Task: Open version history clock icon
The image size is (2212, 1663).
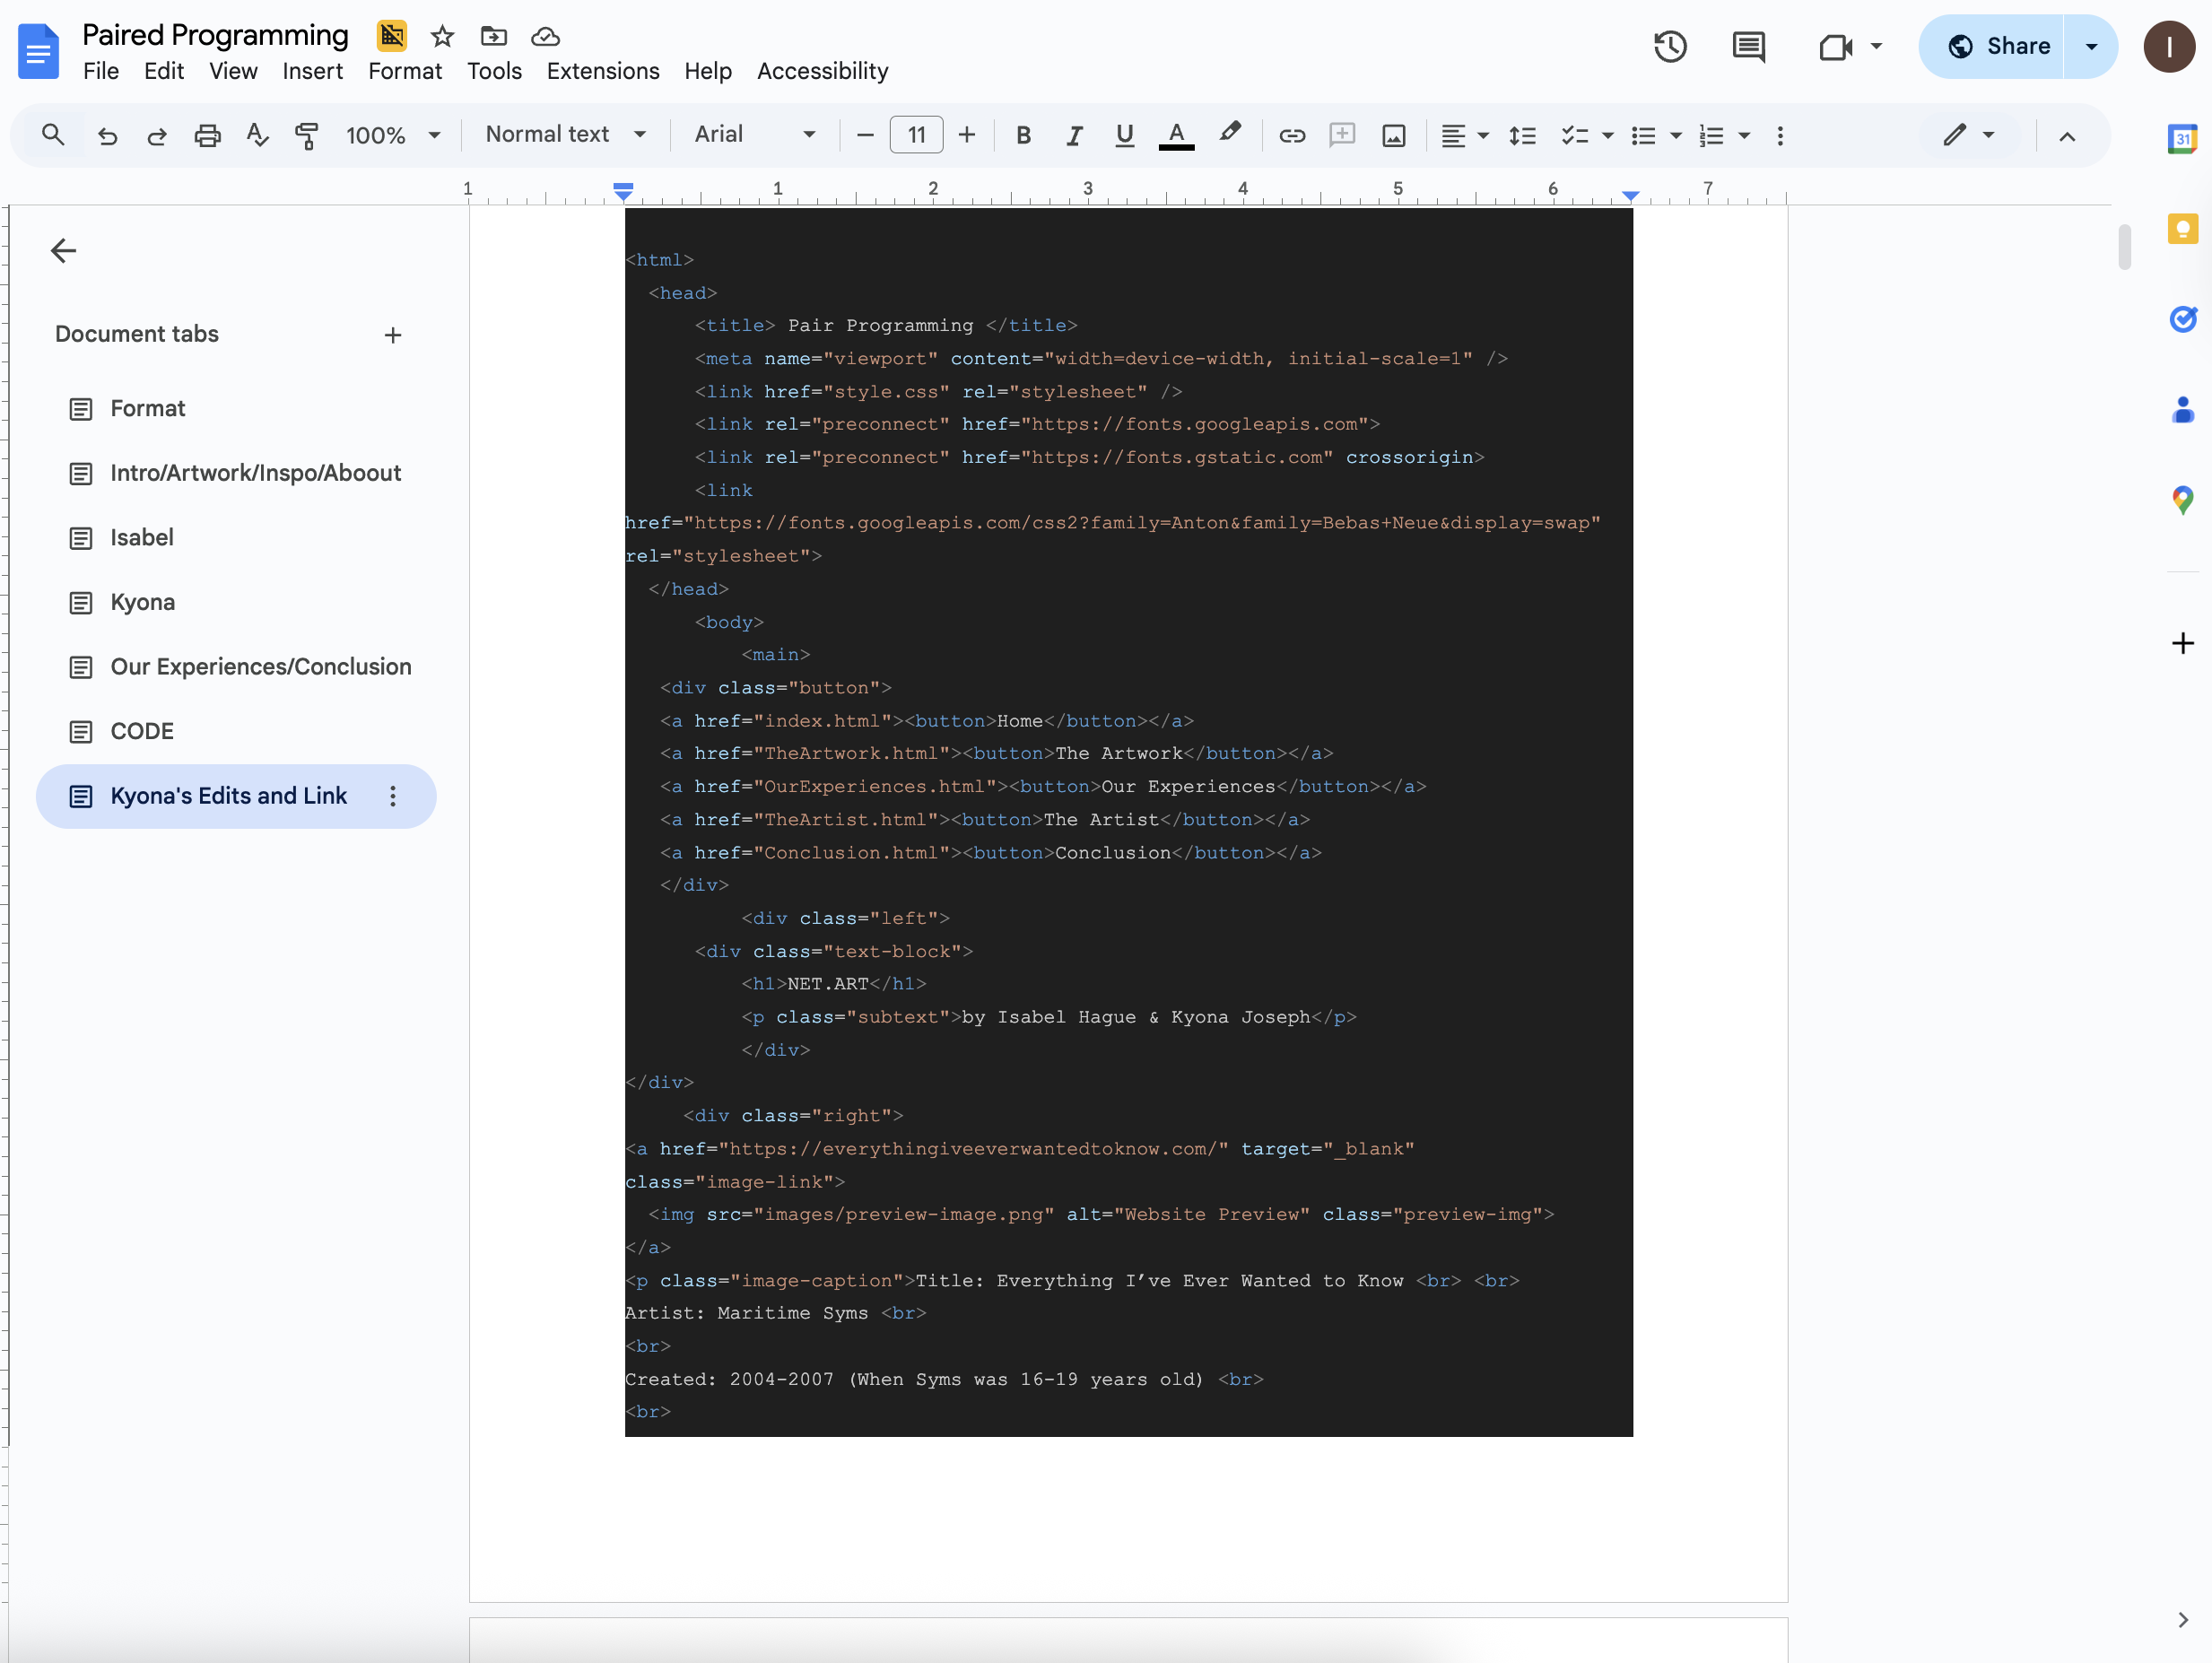Action: (x=1669, y=46)
